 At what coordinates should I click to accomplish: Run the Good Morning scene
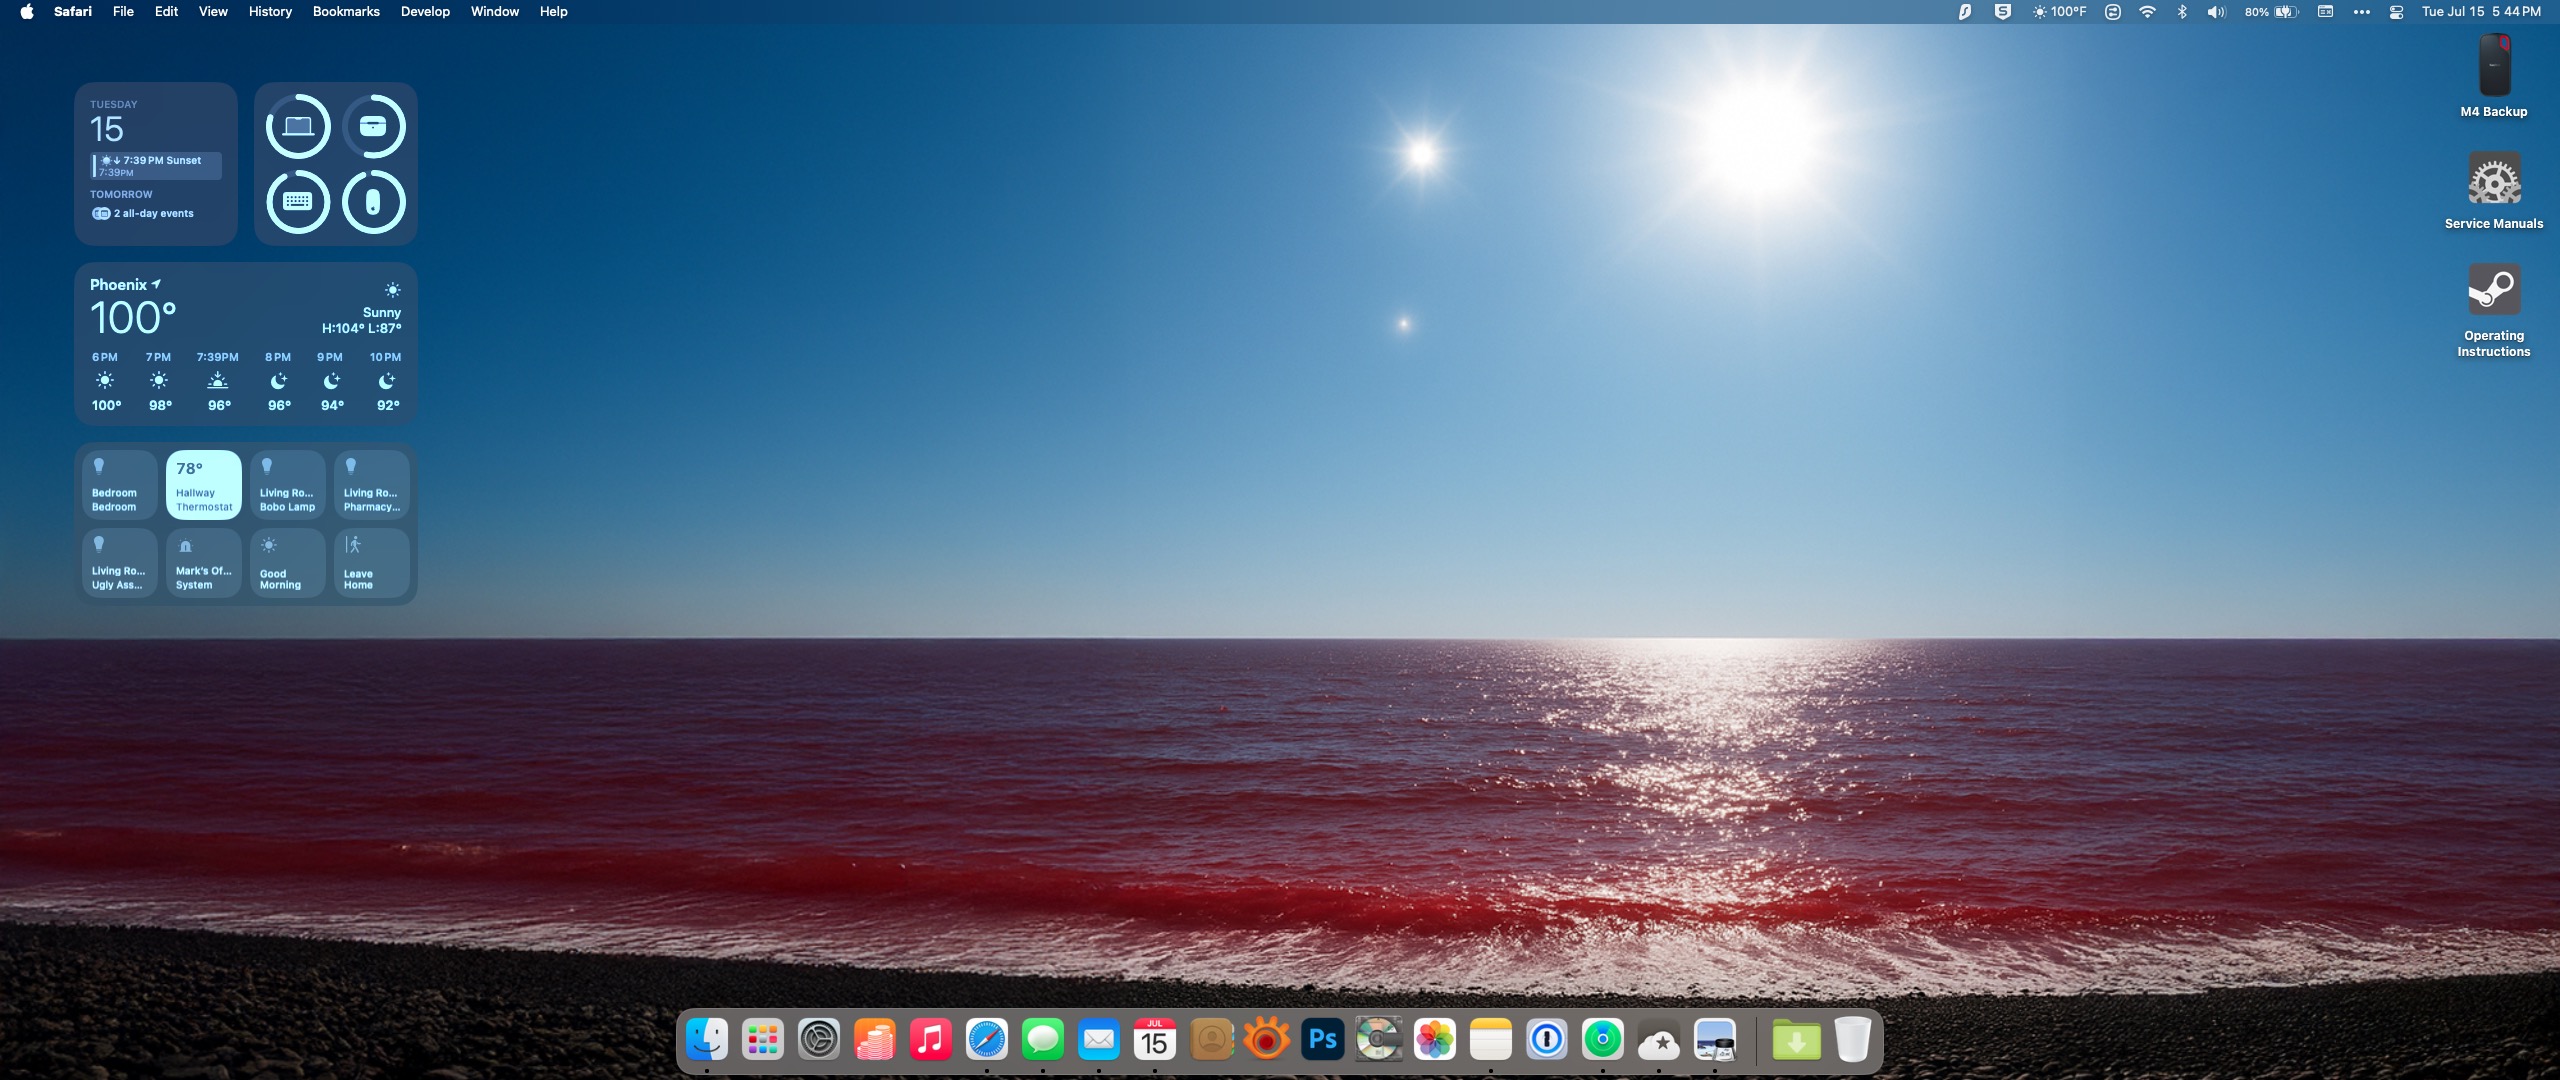287,563
